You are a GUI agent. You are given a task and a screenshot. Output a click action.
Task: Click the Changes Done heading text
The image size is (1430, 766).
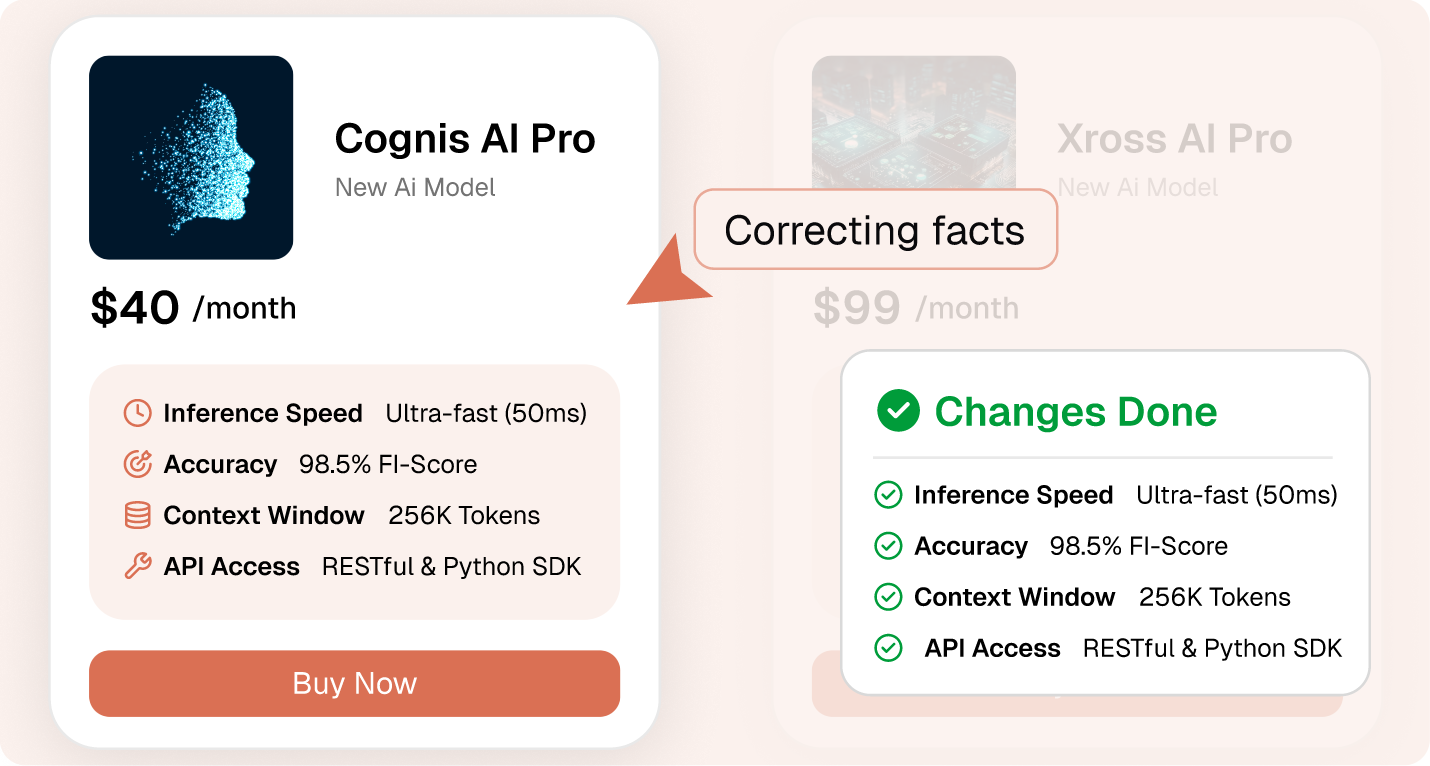point(1075,412)
